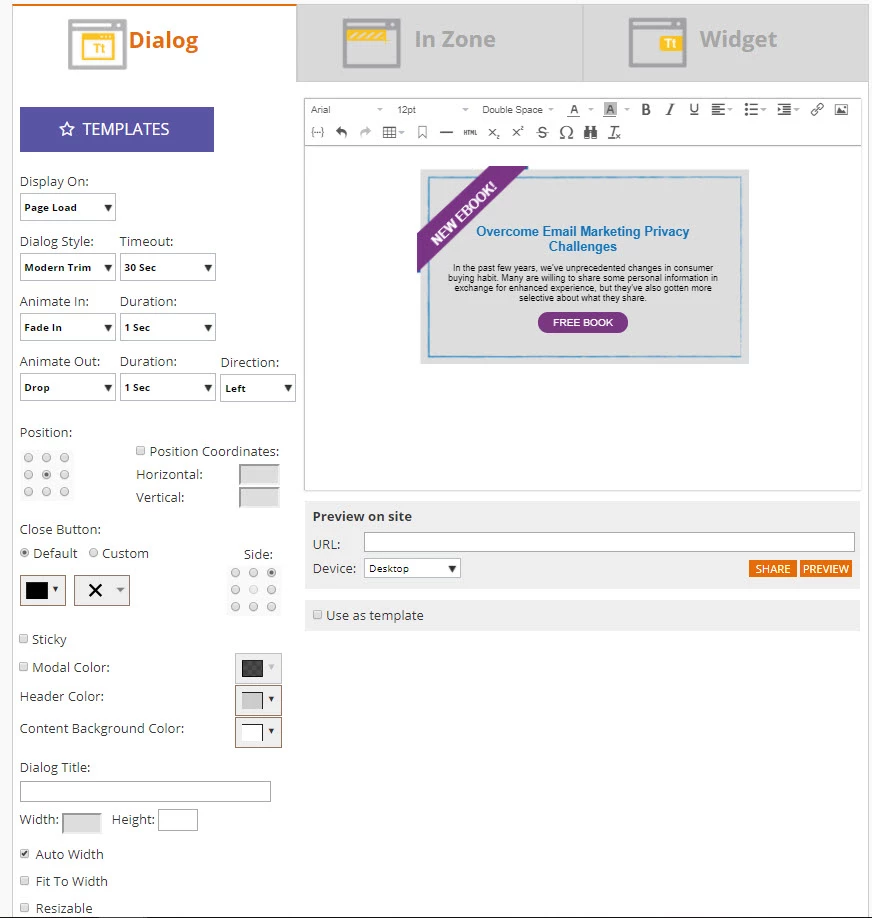Apply italic formatting
The width and height of the screenshot is (872, 918).
(x=670, y=109)
